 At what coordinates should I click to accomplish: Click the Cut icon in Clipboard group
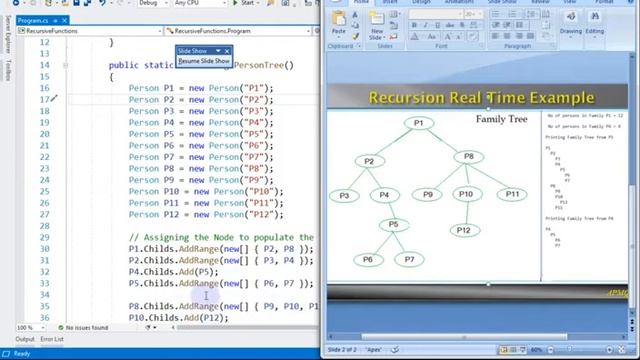pos(355,16)
